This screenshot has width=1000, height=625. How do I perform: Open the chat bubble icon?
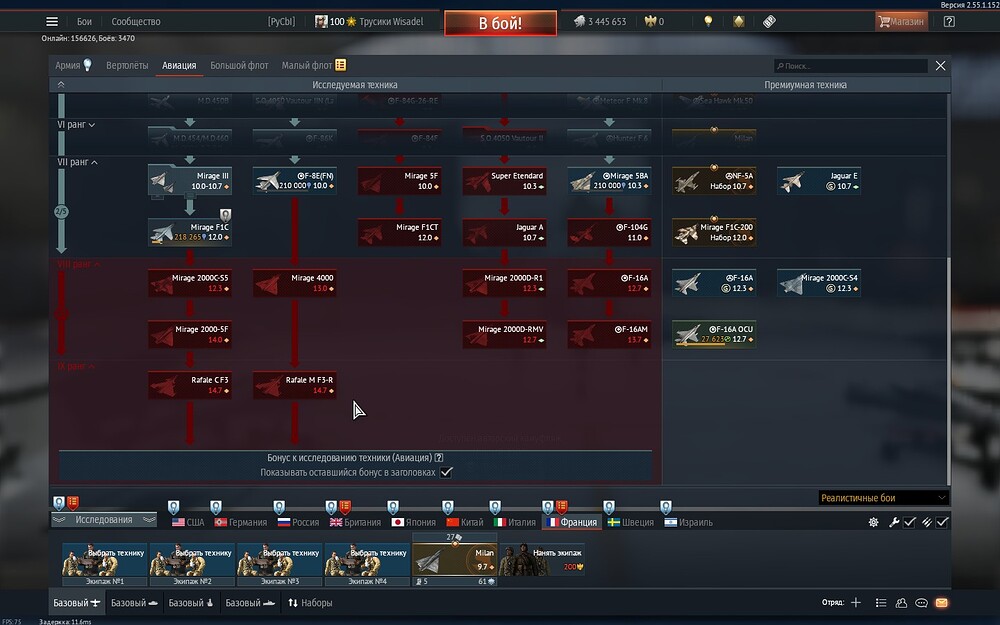pyautogui.click(x=922, y=603)
